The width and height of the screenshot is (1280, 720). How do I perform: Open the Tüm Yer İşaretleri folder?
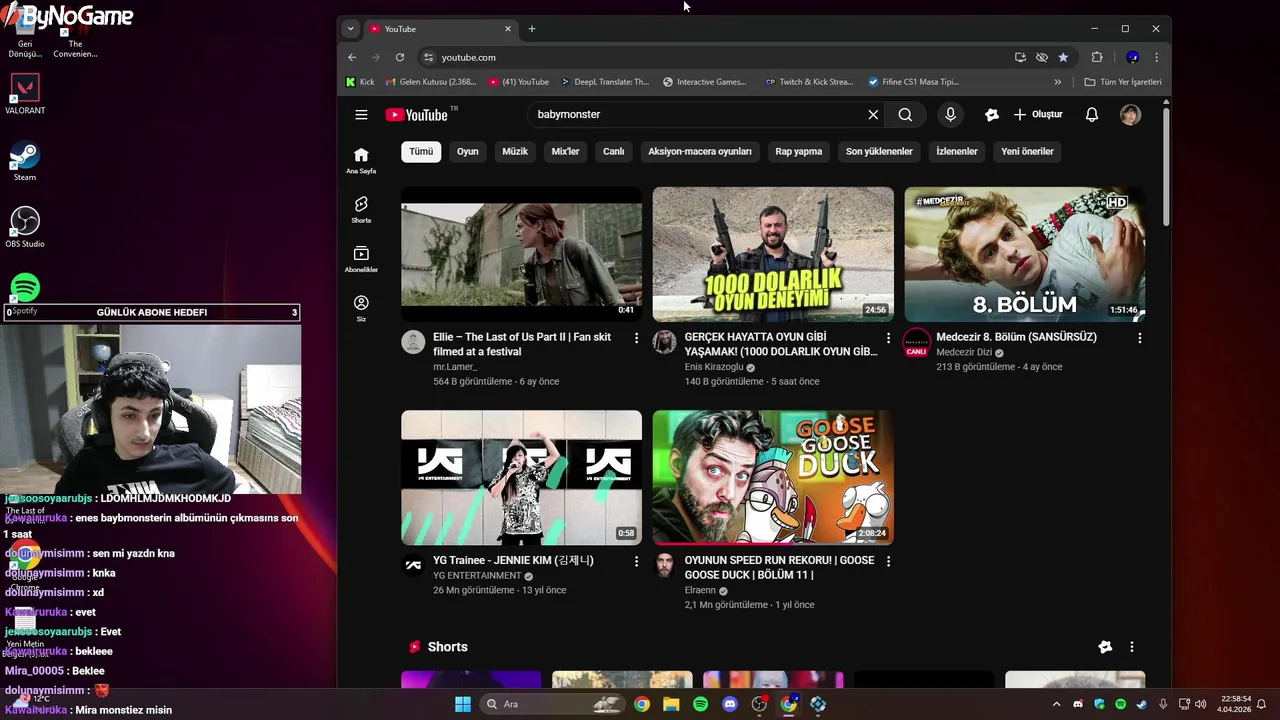(x=1123, y=82)
